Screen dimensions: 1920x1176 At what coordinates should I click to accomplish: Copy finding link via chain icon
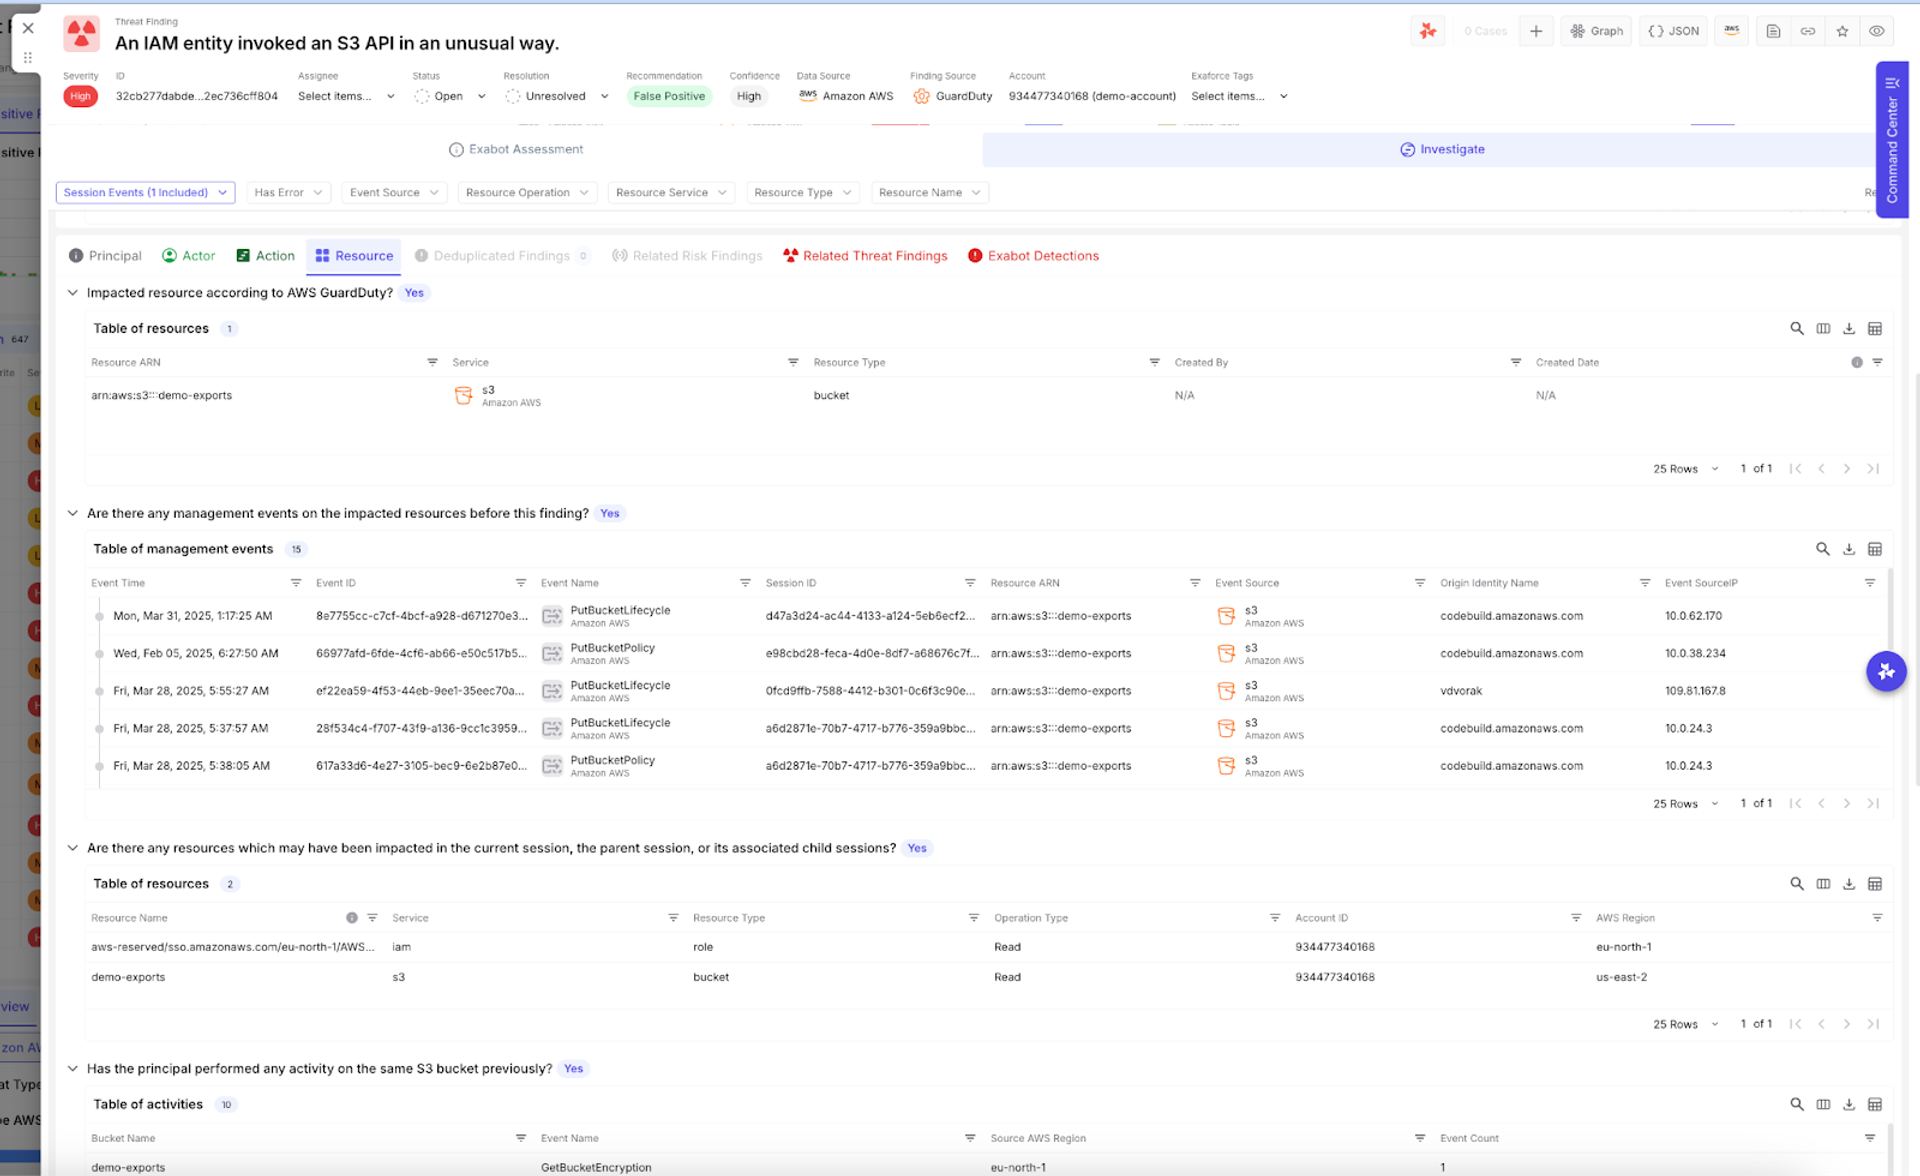pos(1808,31)
